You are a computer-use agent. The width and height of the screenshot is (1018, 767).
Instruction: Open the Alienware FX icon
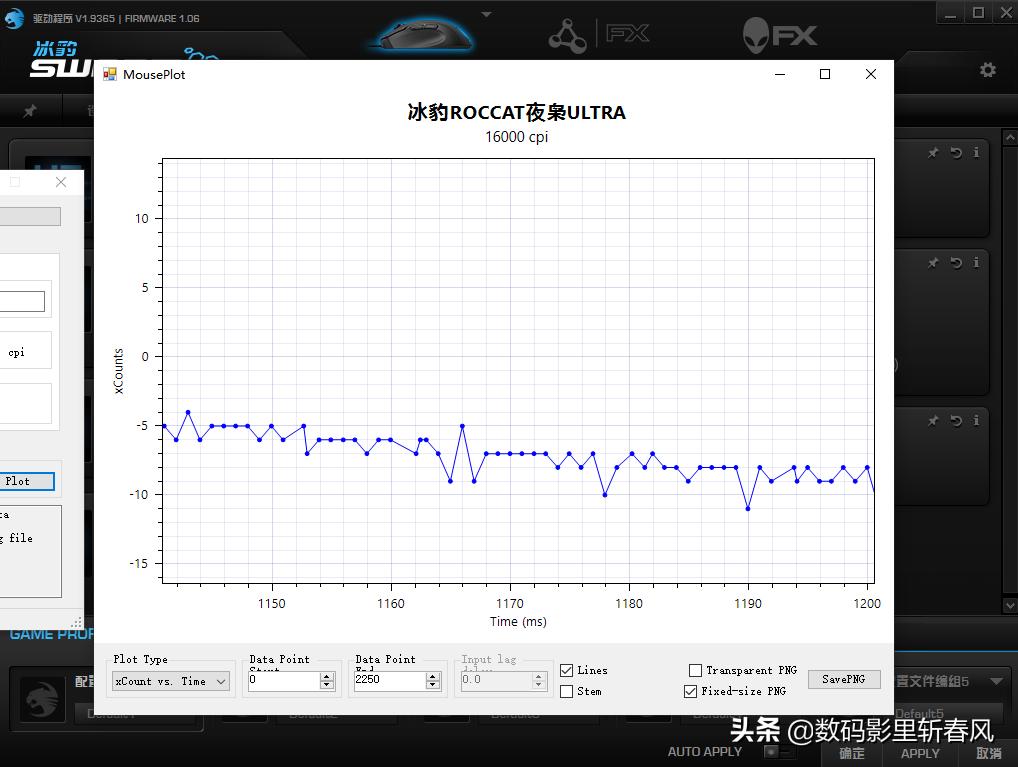[780, 35]
